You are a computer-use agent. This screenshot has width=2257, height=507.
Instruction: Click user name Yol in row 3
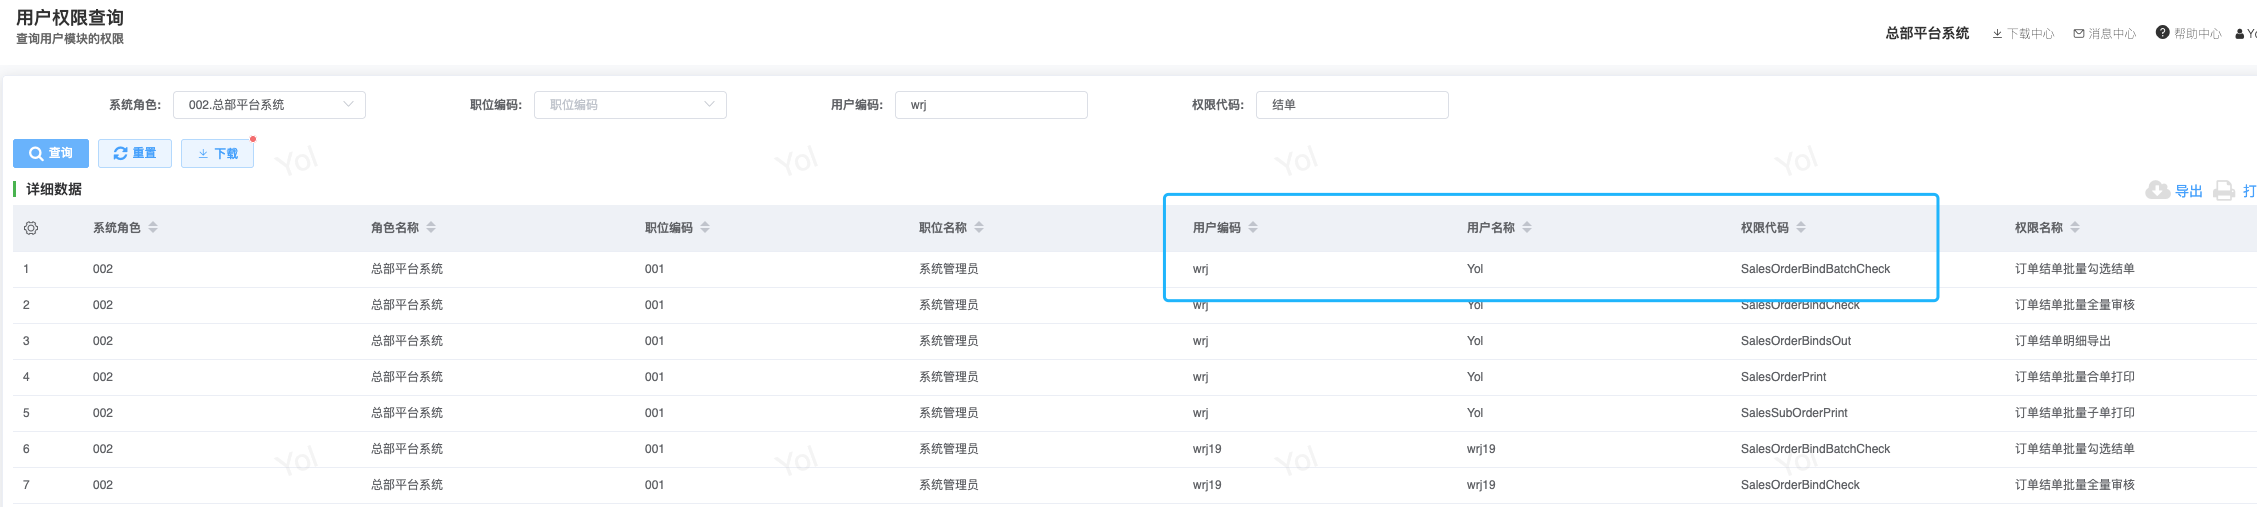[1475, 341]
